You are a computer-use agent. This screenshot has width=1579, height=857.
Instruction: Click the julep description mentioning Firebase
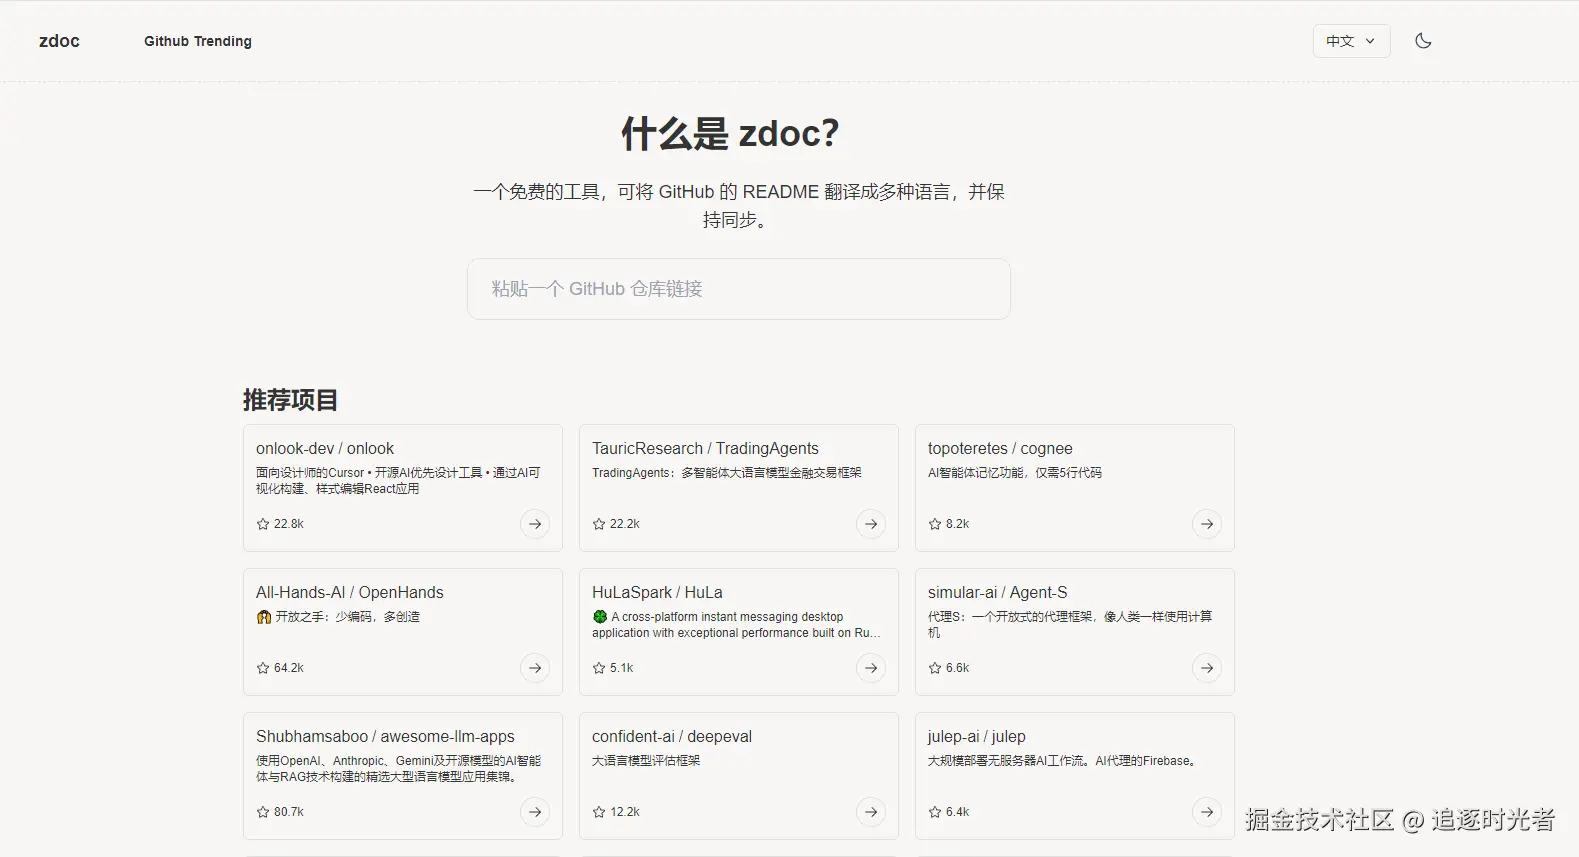click(x=1063, y=761)
